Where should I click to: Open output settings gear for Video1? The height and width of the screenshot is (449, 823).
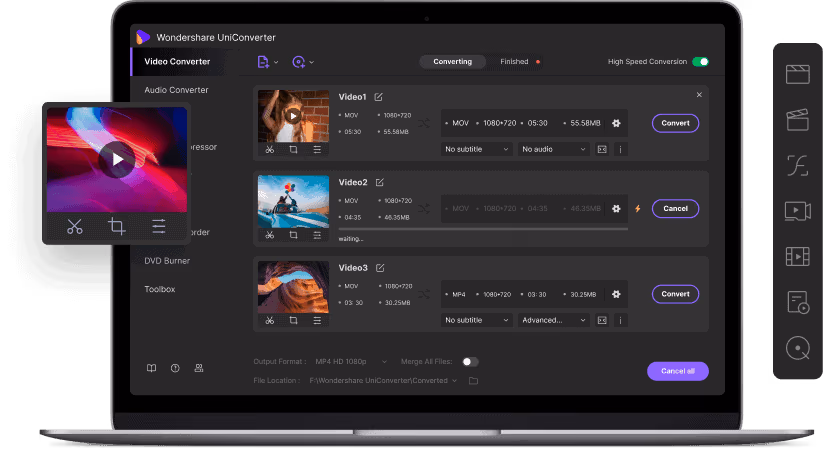[x=616, y=123]
